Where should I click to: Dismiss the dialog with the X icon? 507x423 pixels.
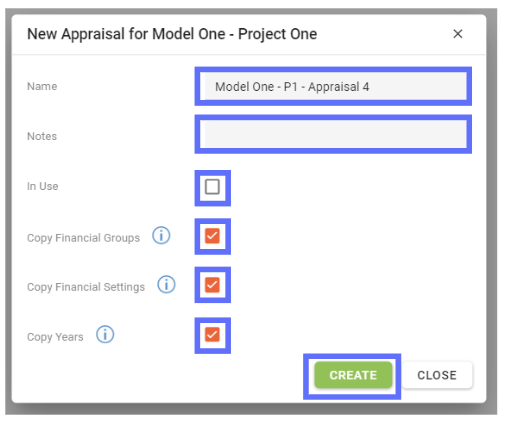(457, 34)
